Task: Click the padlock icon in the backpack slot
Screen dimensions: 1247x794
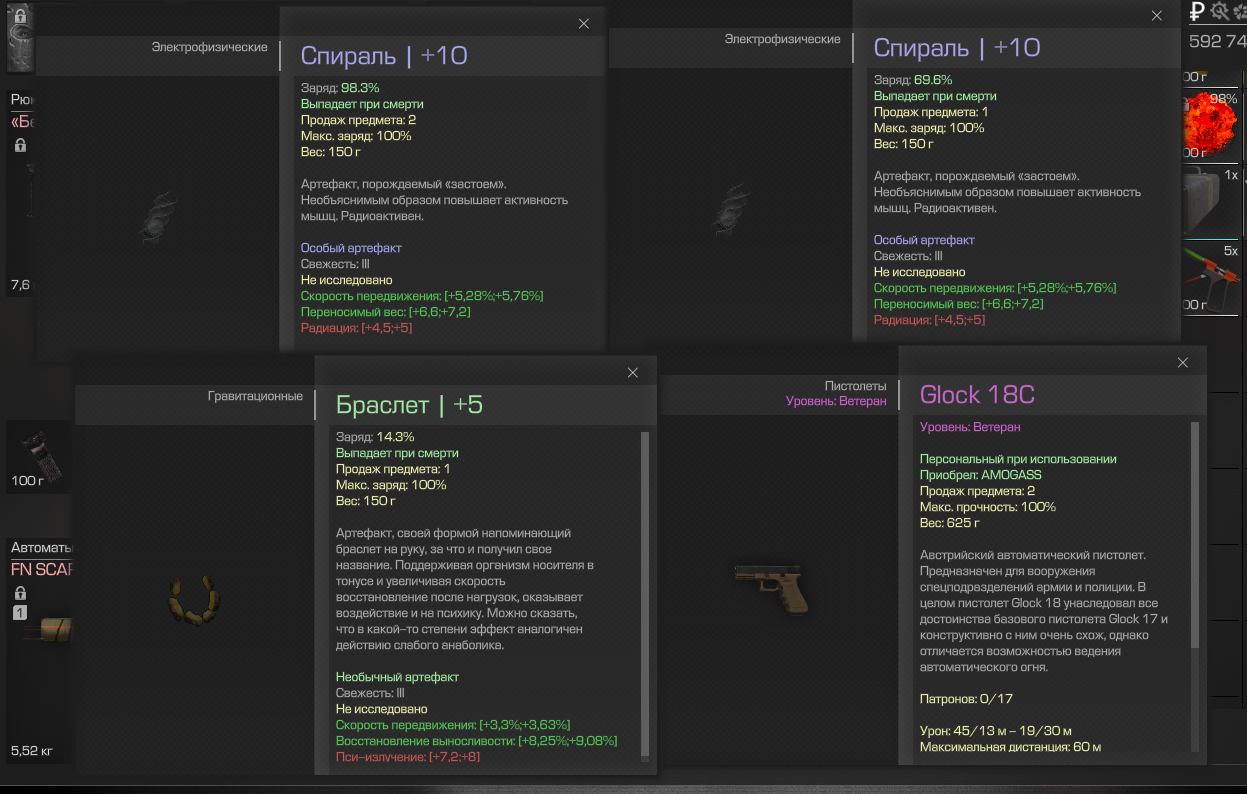Action: tap(20, 145)
